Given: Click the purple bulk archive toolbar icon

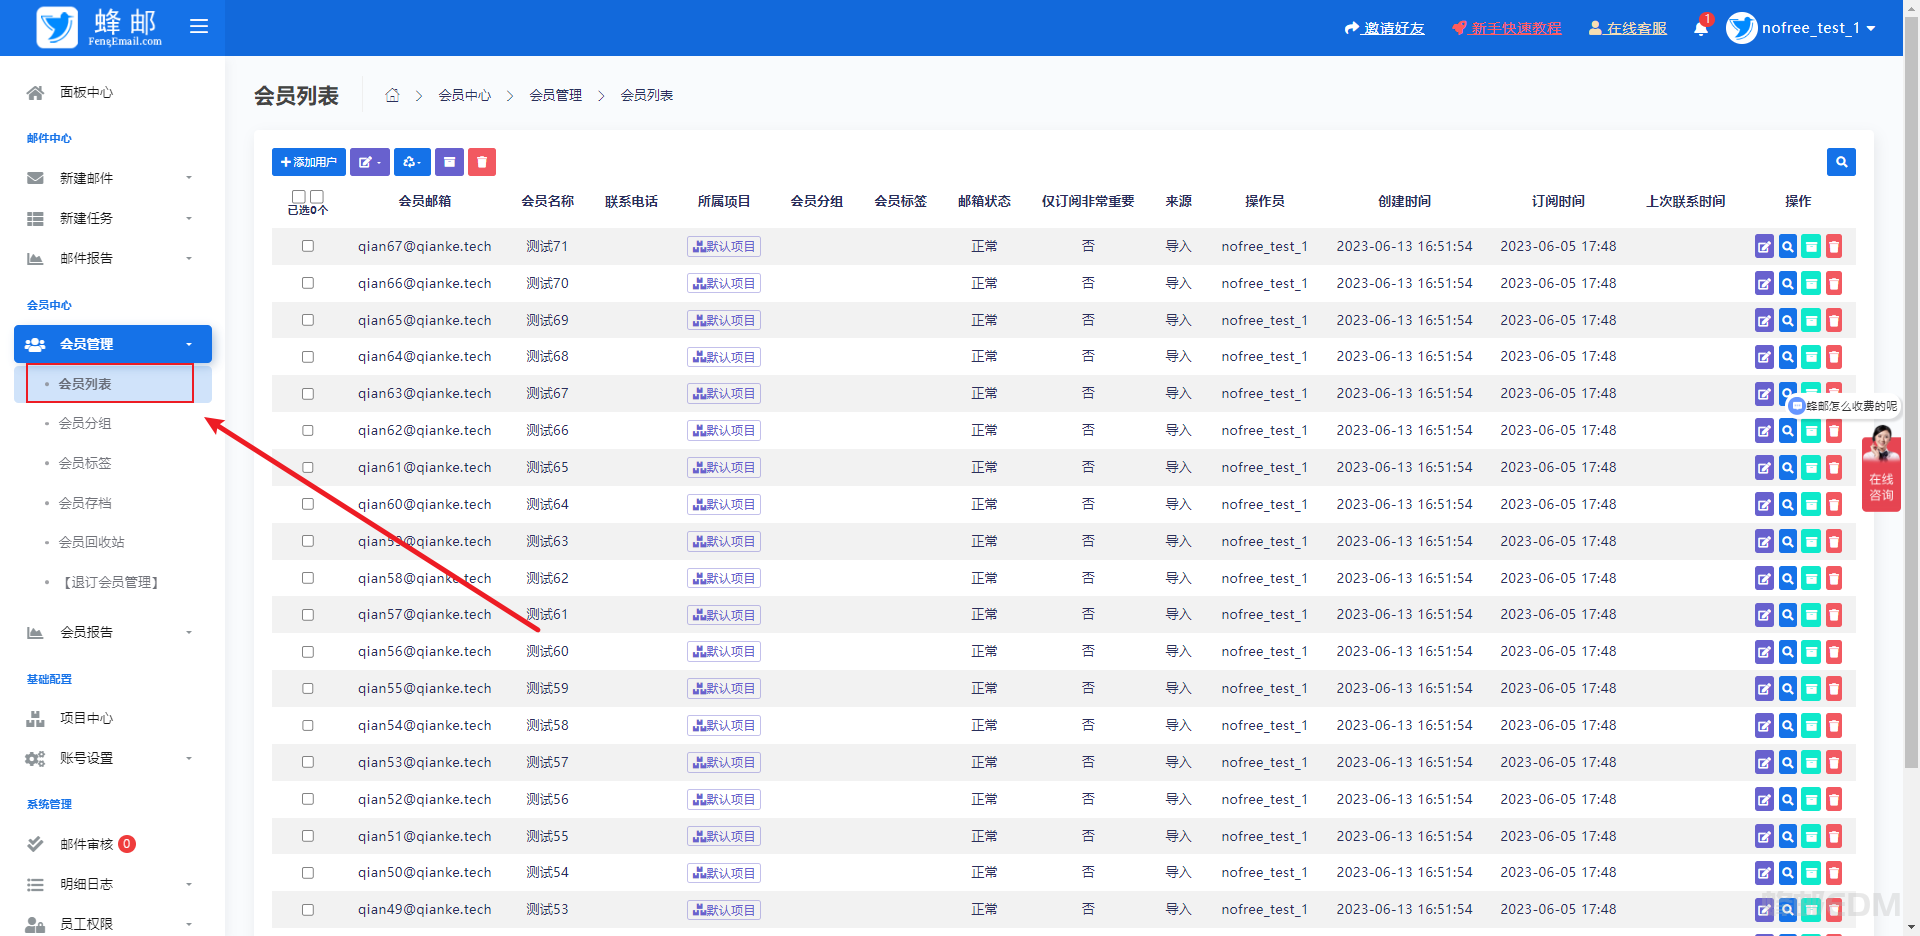Looking at the screenshot, I should coord(449,162).
